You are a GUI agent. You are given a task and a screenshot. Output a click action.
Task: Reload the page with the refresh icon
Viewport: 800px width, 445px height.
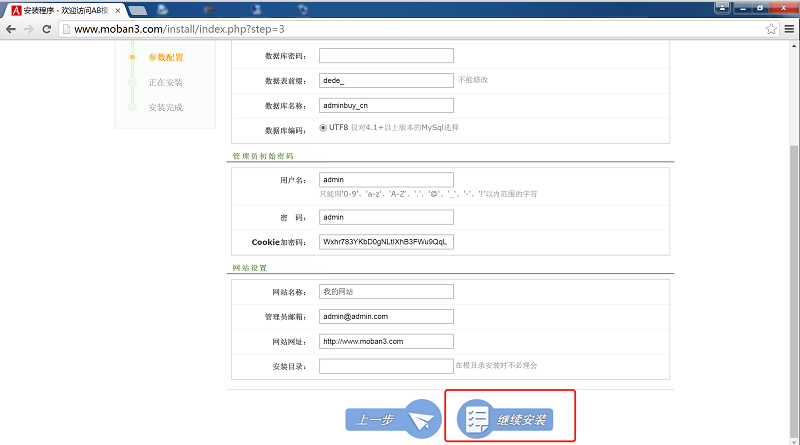[x=48, y=29]
